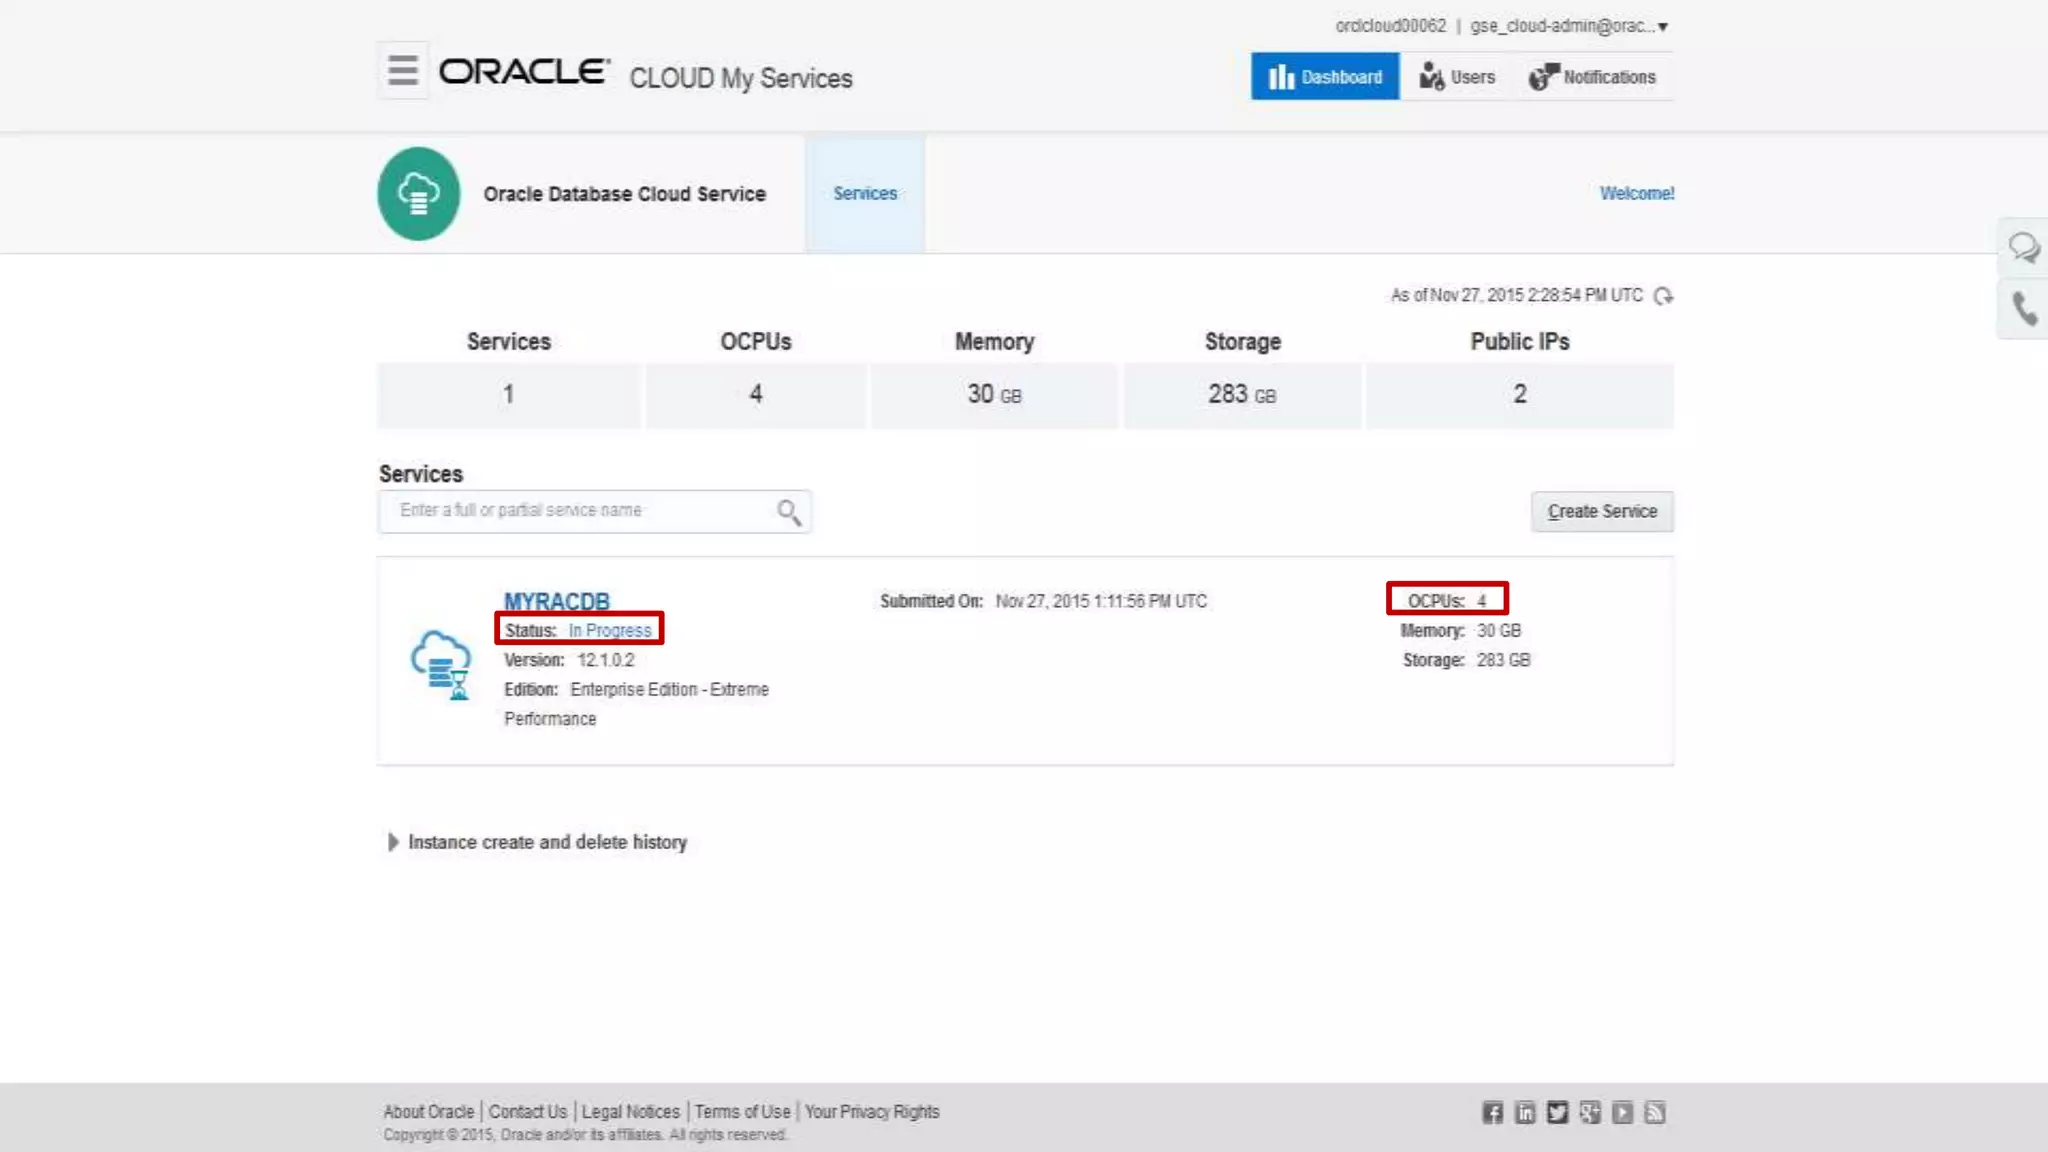Click the Memory summary tile 30 GB
This screenshot has height=1152, width=2048.
tap(994, 395)
